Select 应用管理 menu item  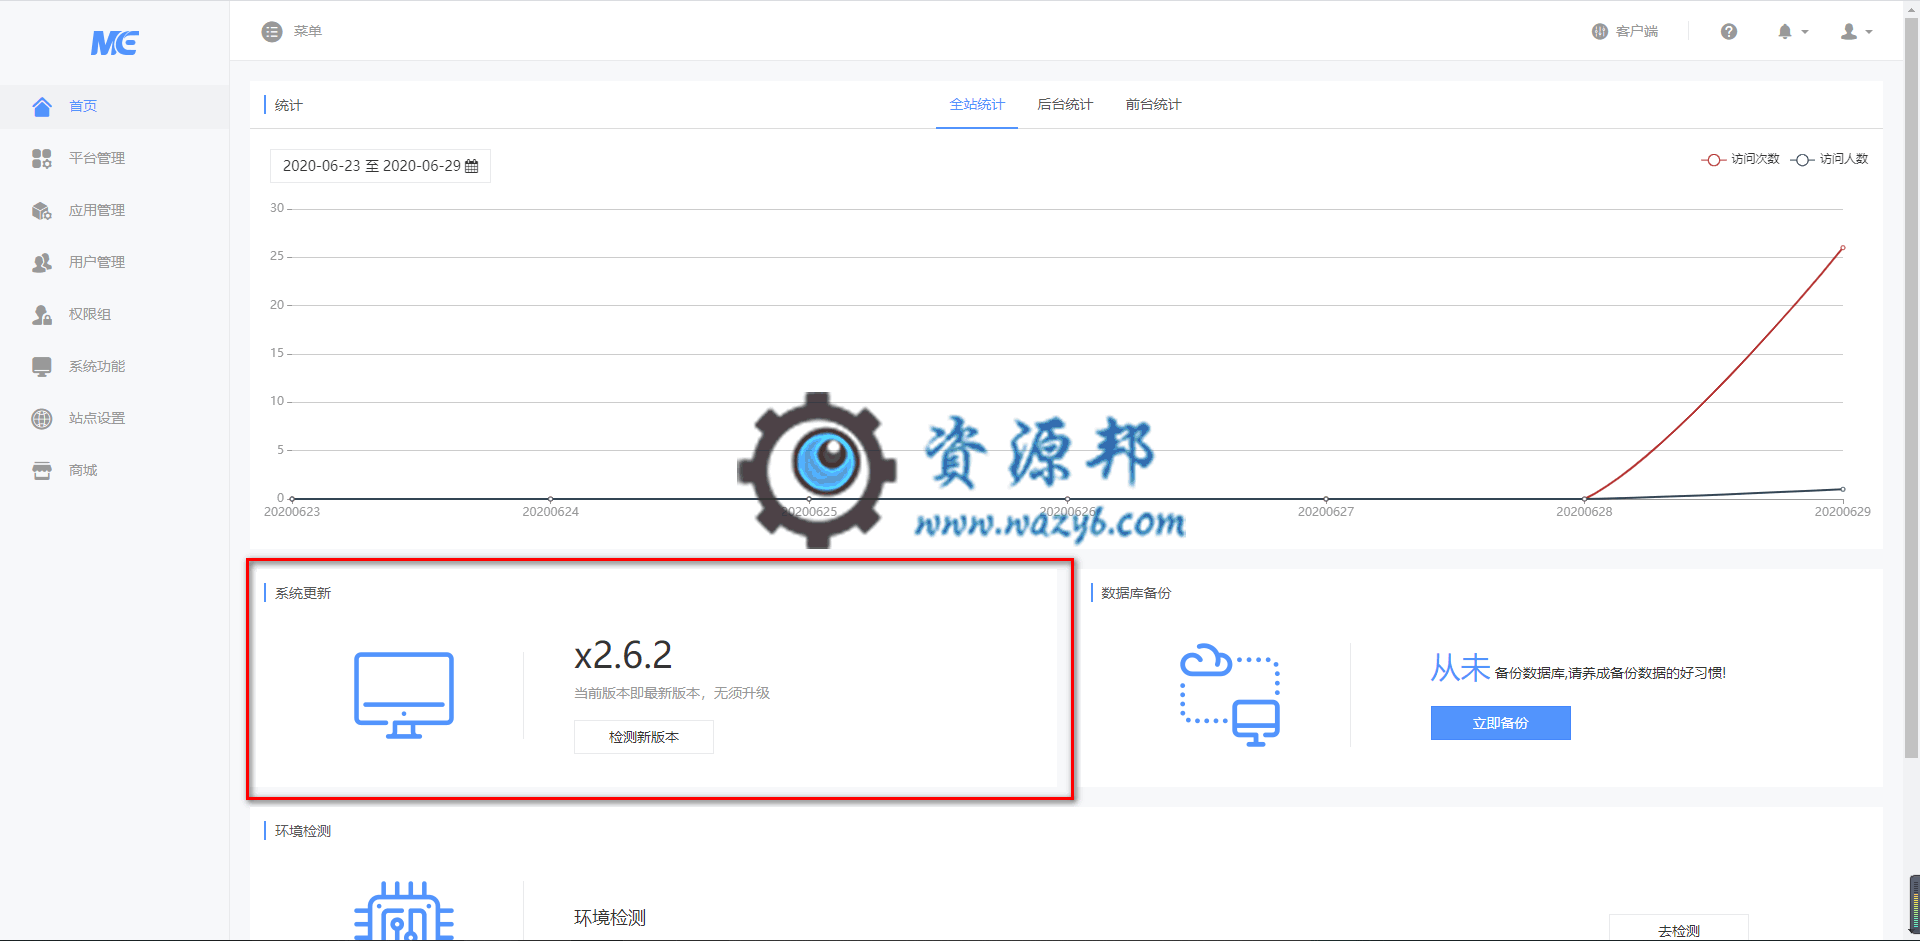(x=115, y=210)
